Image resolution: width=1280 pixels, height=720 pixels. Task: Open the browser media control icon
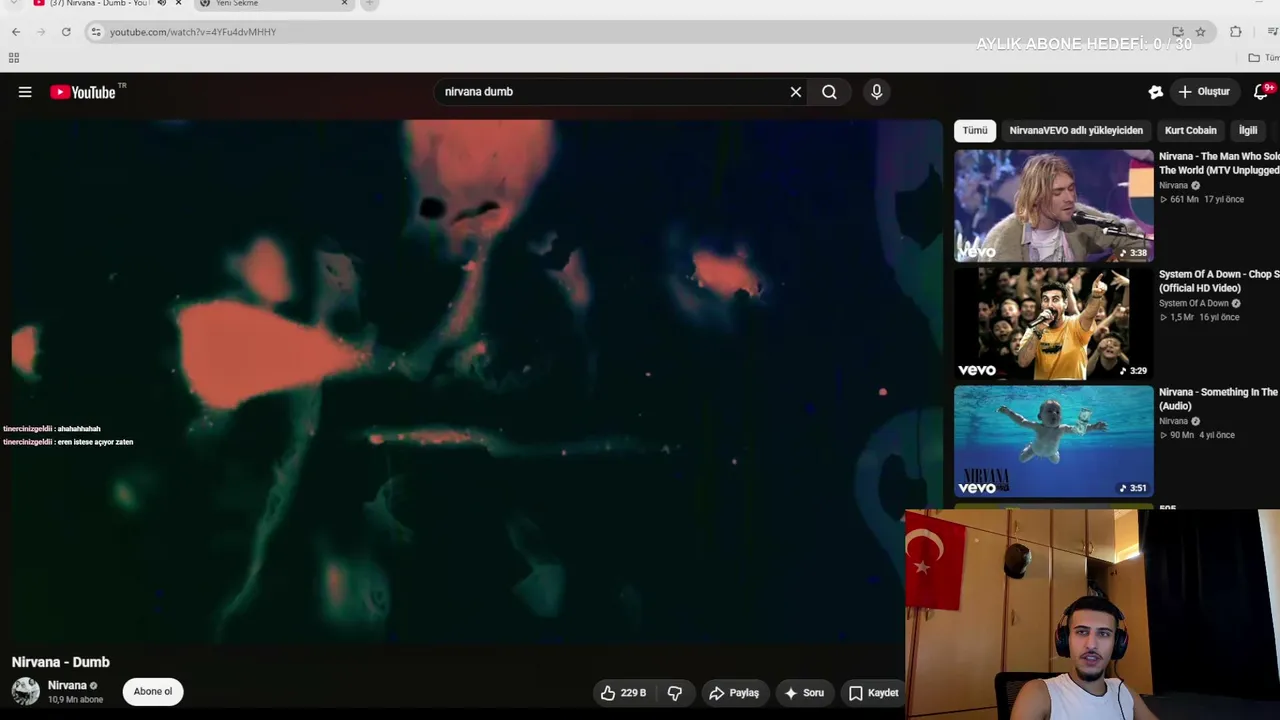click(x=1272, y=32)
